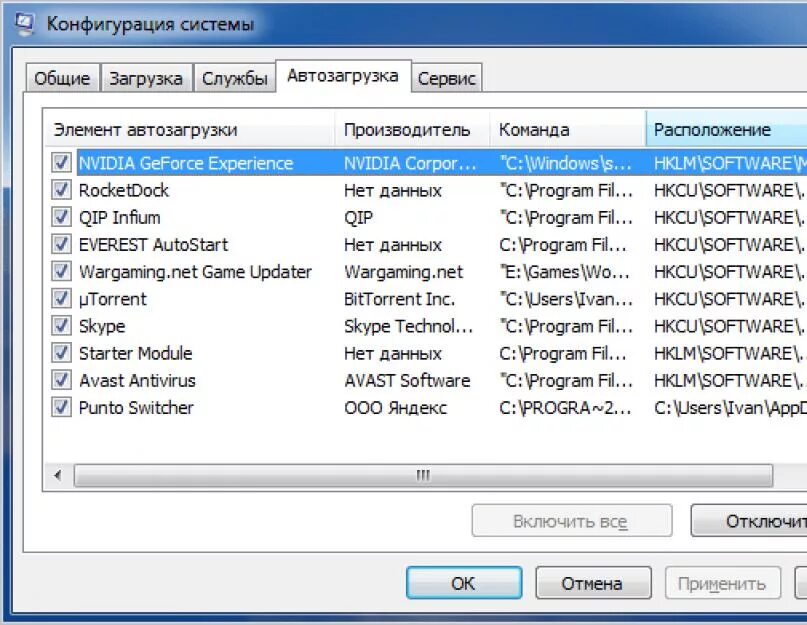Toggle the Avast Antivirus checkbox
The width and height of the screenshot is (807, 625).
pos(61,380)
